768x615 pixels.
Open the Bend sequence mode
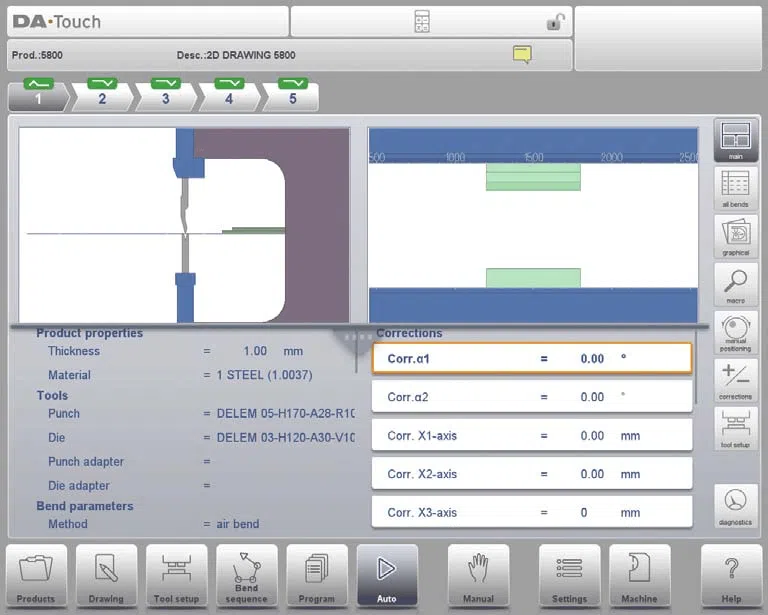(246, 576)
